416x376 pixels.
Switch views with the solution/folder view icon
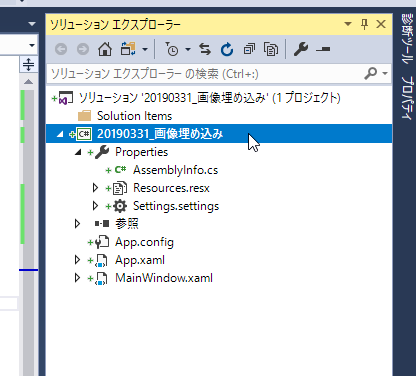click(128, 49)
